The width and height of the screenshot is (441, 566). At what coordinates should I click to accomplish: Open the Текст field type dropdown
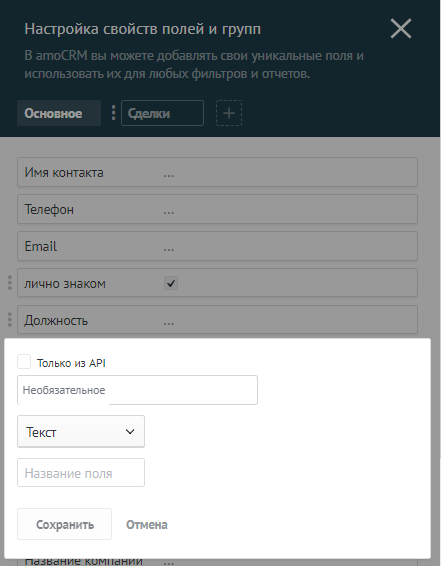pos(81,431)
